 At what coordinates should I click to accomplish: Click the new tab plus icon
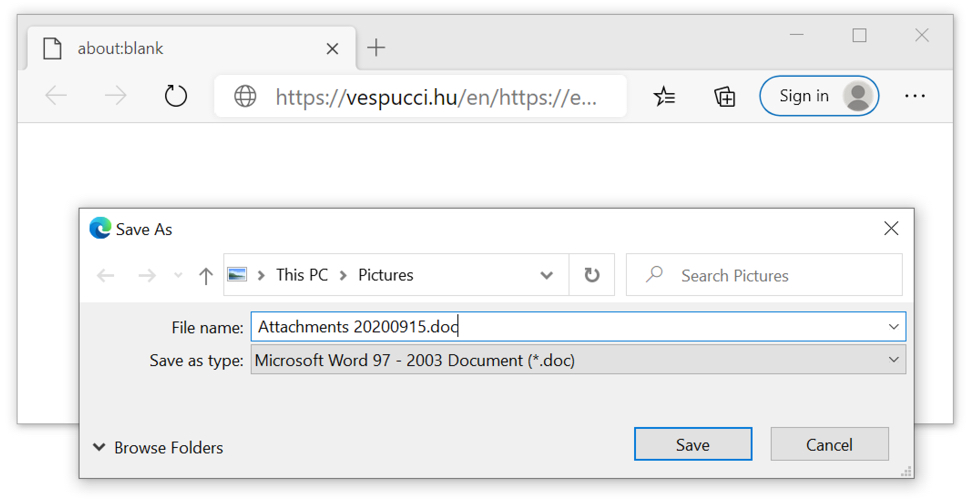tap(376, 47)
